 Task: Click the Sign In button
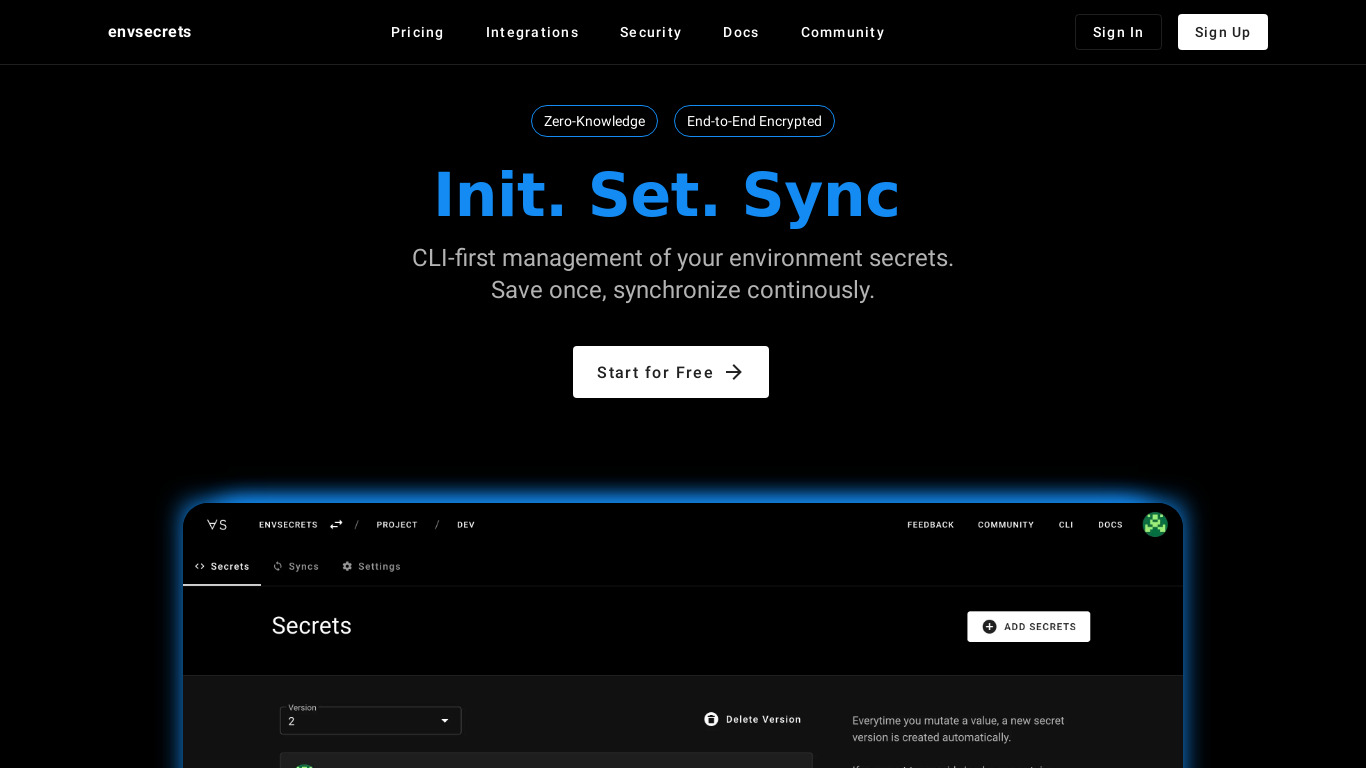click(x=1118, y=32)
